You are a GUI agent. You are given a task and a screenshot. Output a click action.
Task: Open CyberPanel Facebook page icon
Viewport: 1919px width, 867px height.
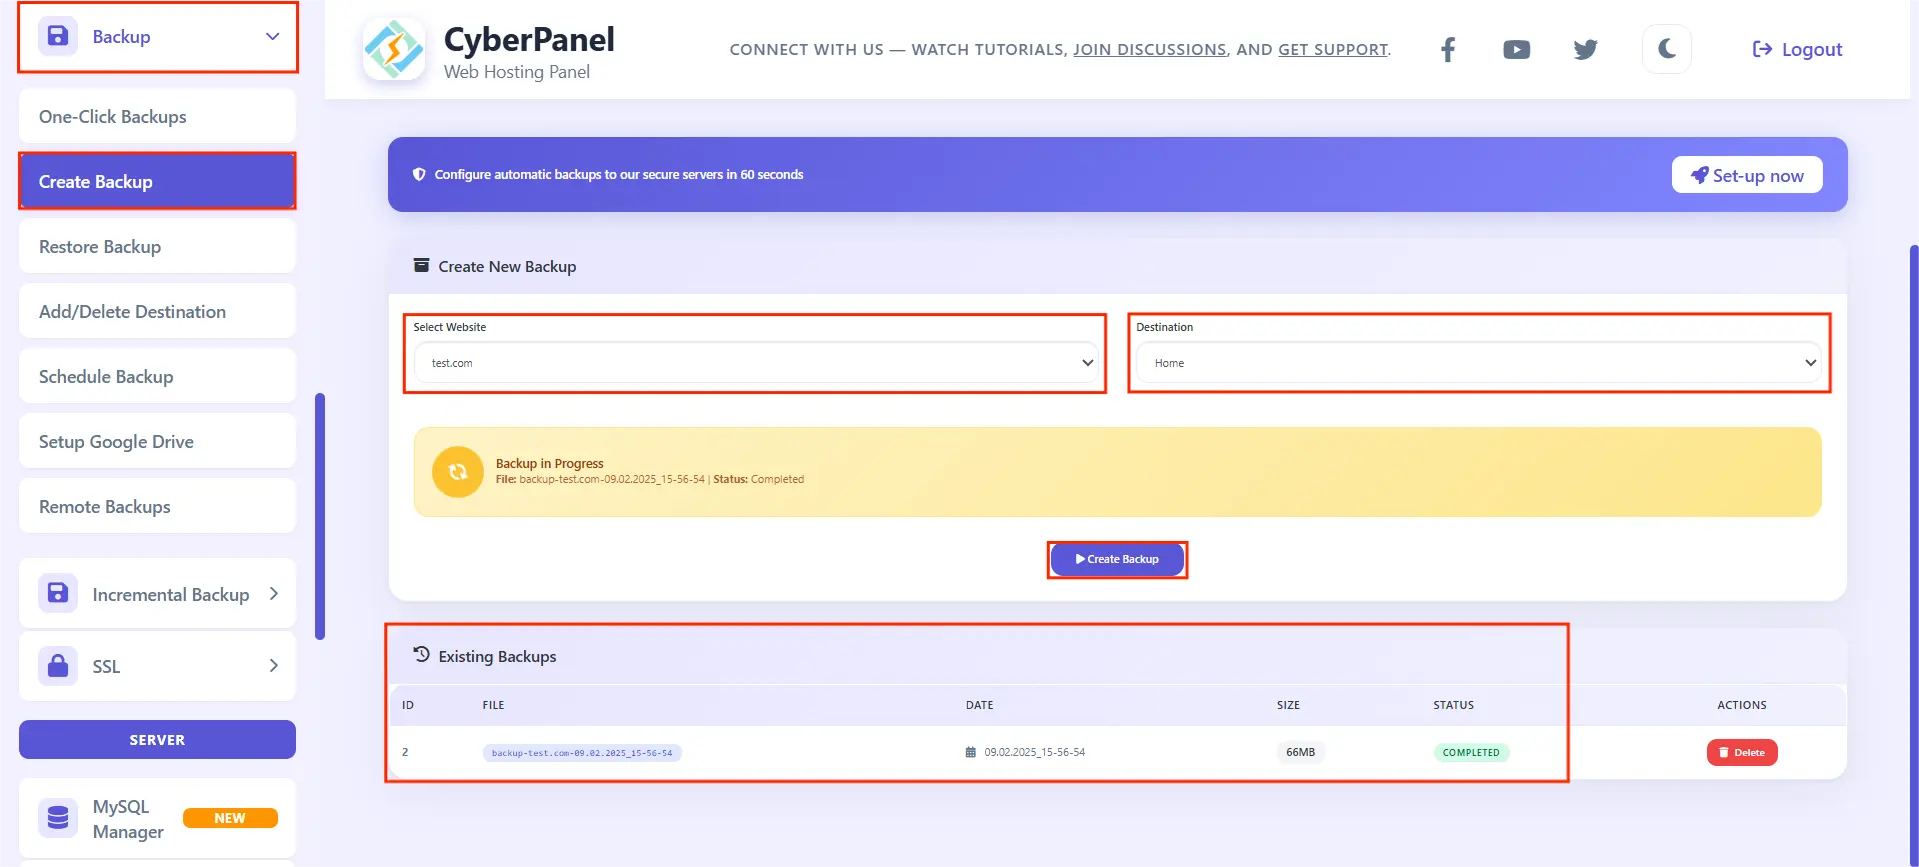pyautogui.click(x=1448, y=49)
